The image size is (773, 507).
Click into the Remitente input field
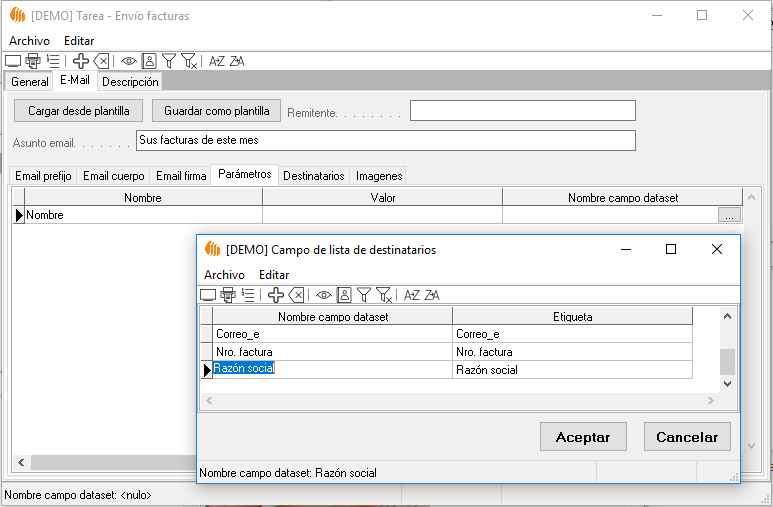522,110
